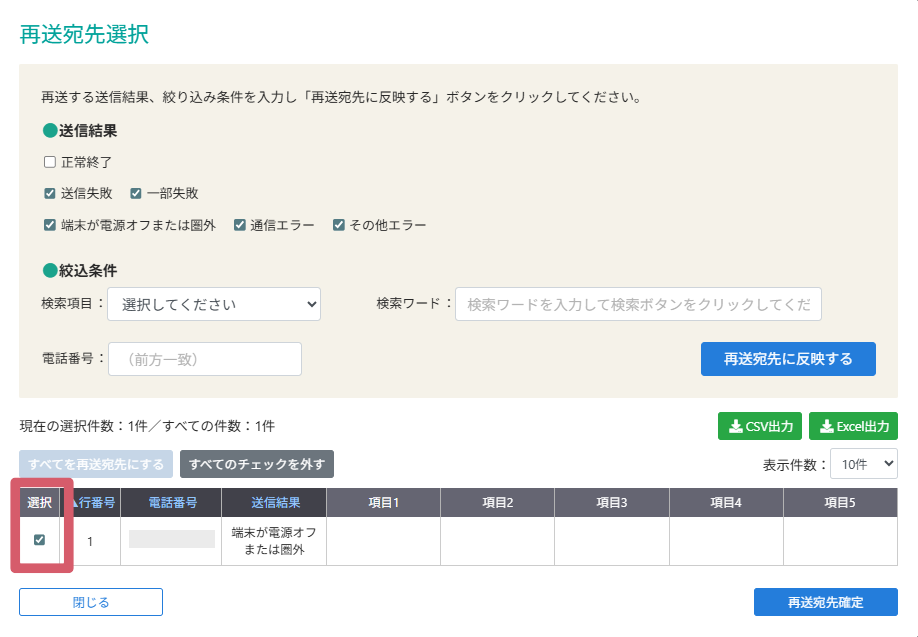The image size is (918, 637).
Task: Disable the 一部失敗 checkbox
Action: [135, 193]
